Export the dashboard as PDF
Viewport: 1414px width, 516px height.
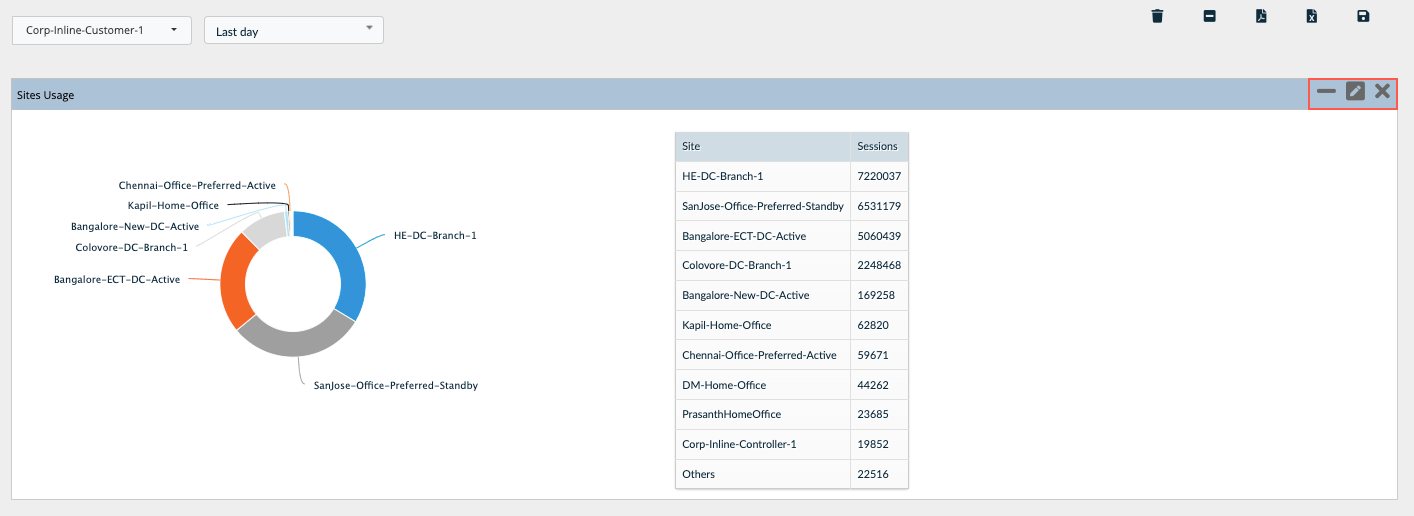pos(1261,16)
